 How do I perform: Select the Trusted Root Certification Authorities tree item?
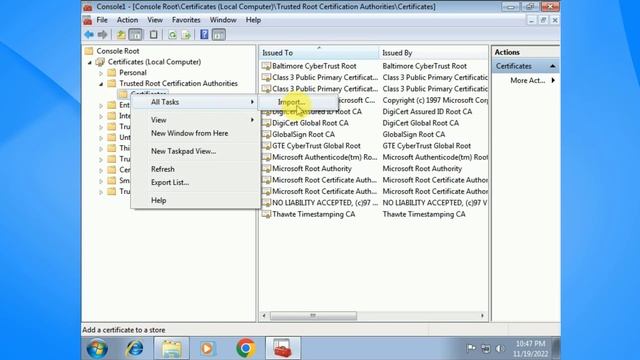(x=178, y=83)
